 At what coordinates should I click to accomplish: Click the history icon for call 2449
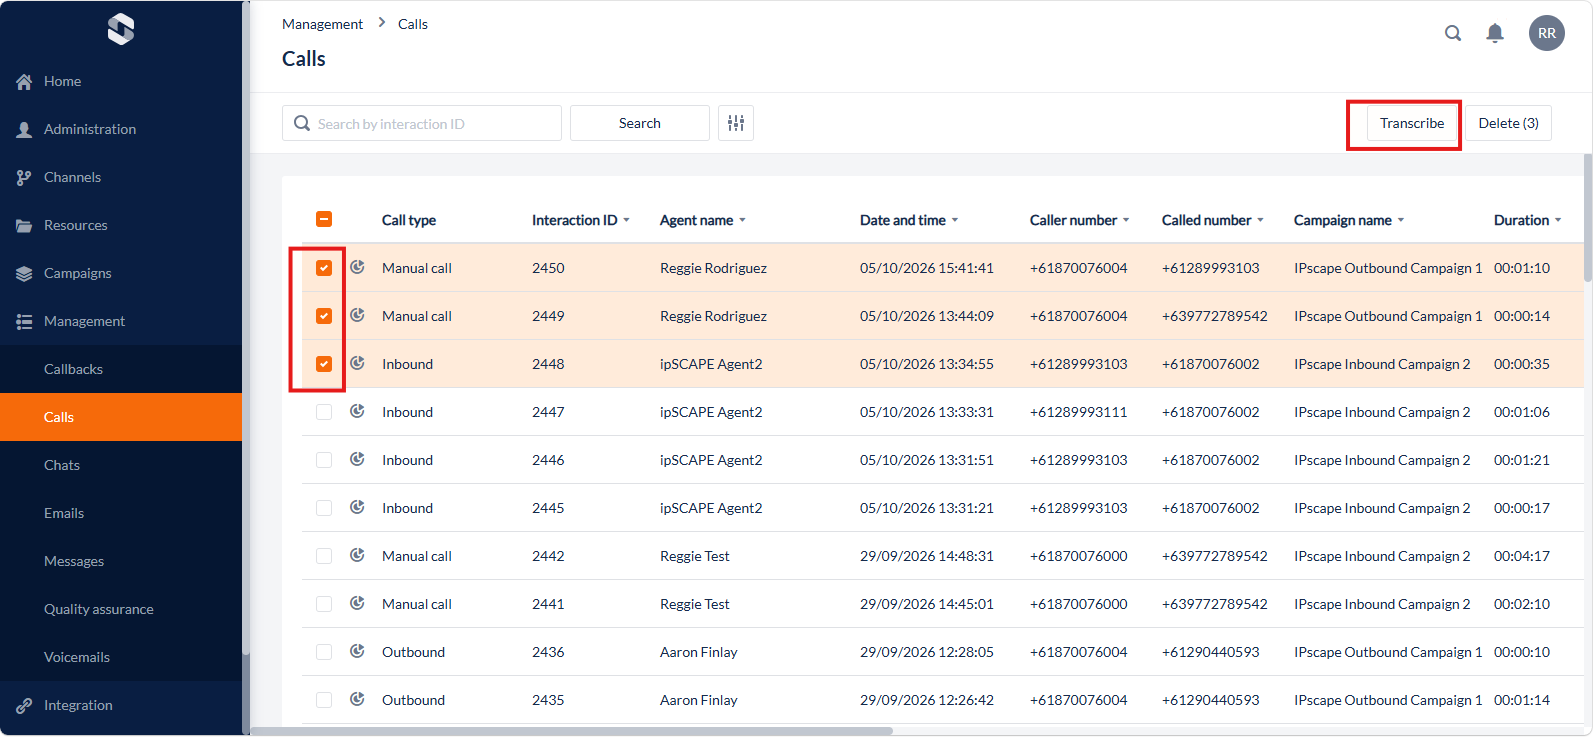[x=357, y=315]
